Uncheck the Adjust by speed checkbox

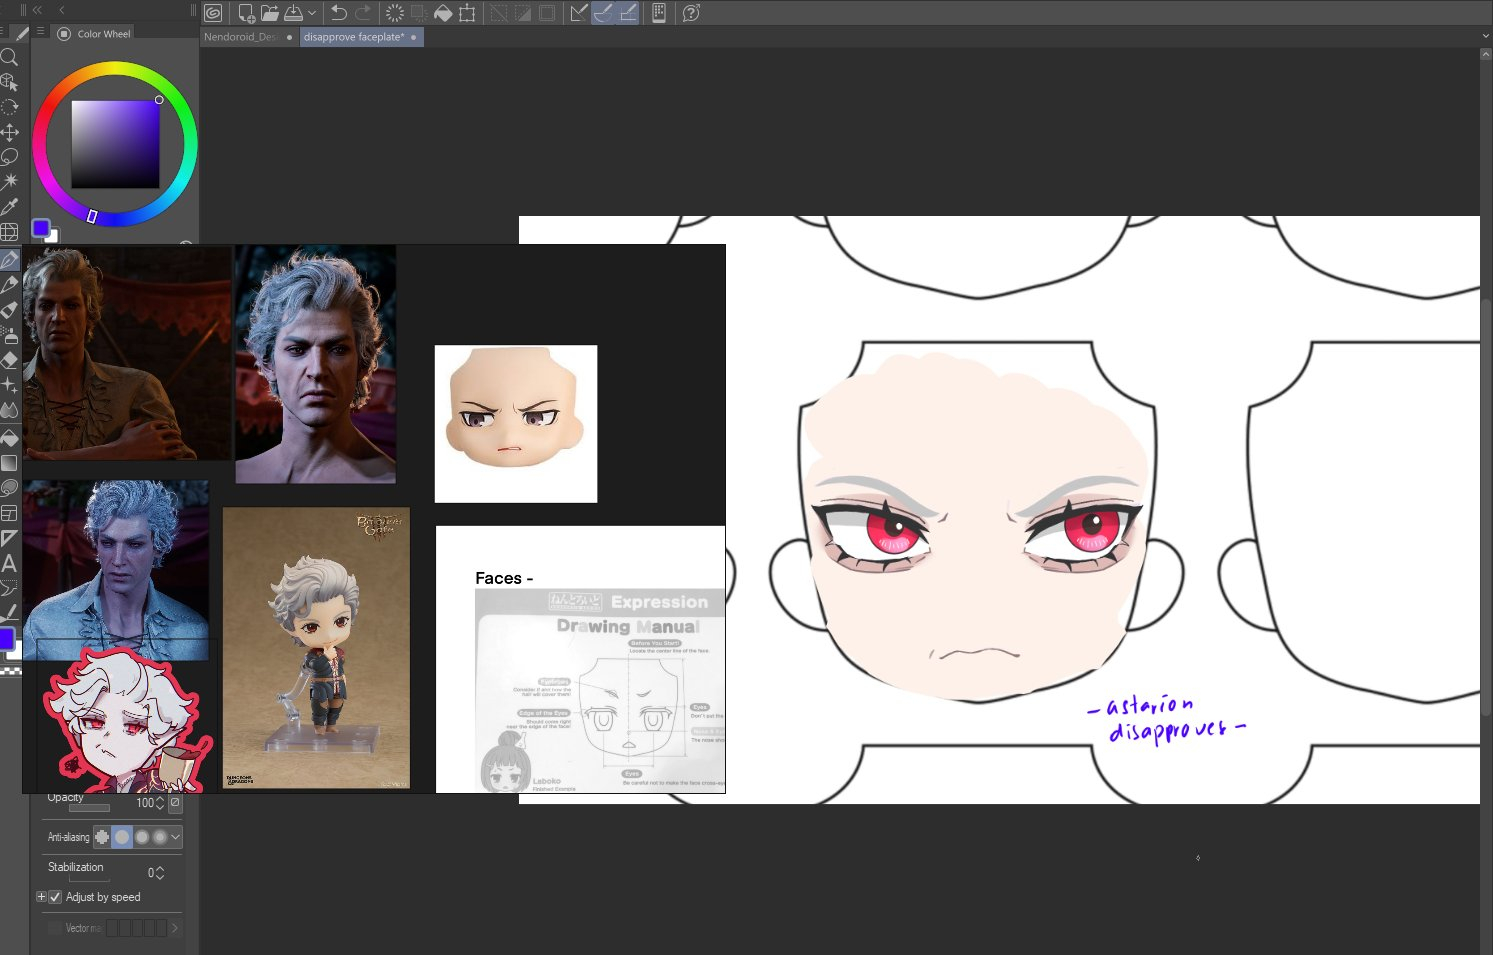pos(55,897)
